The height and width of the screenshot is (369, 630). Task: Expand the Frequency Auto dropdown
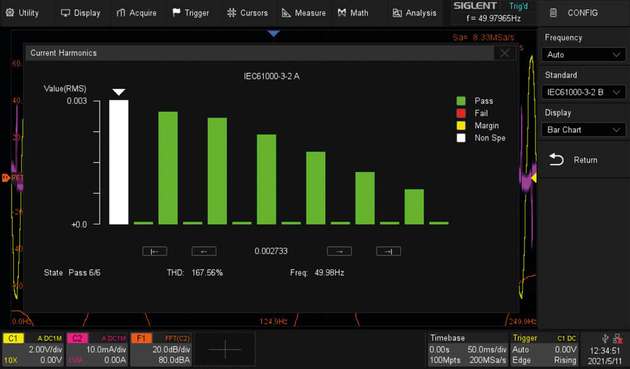[x=583, y=54]
